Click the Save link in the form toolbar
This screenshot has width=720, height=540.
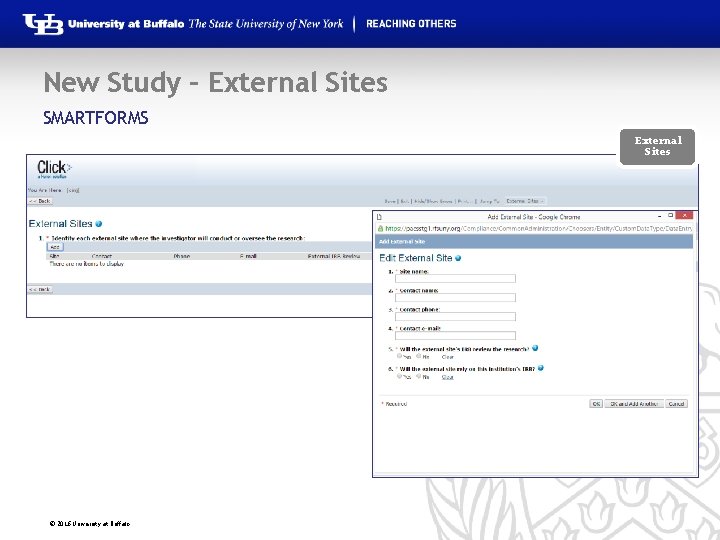(390, 201)
